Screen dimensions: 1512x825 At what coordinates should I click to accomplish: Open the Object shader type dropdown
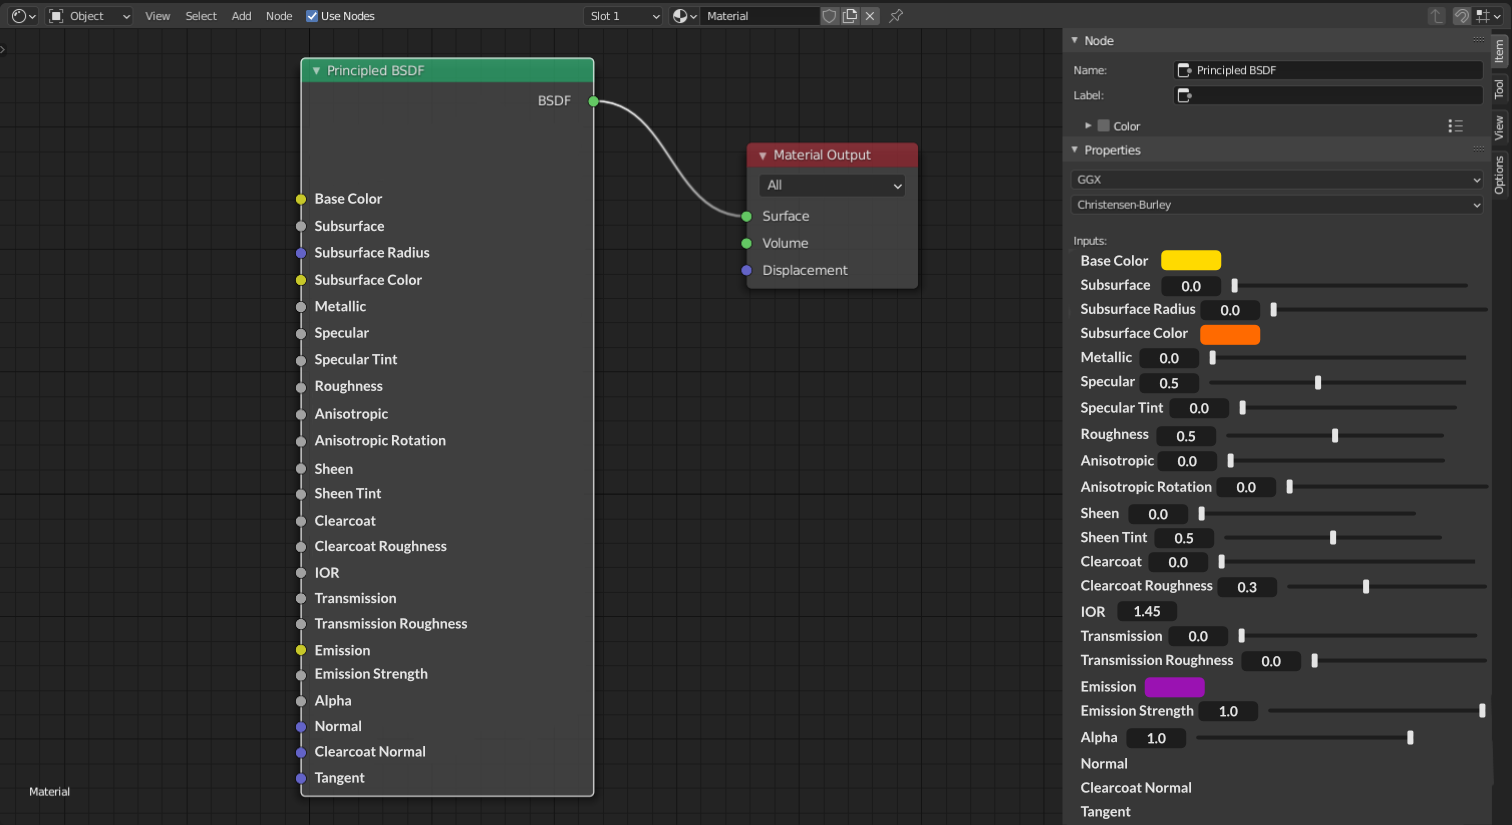coord(90,16)
